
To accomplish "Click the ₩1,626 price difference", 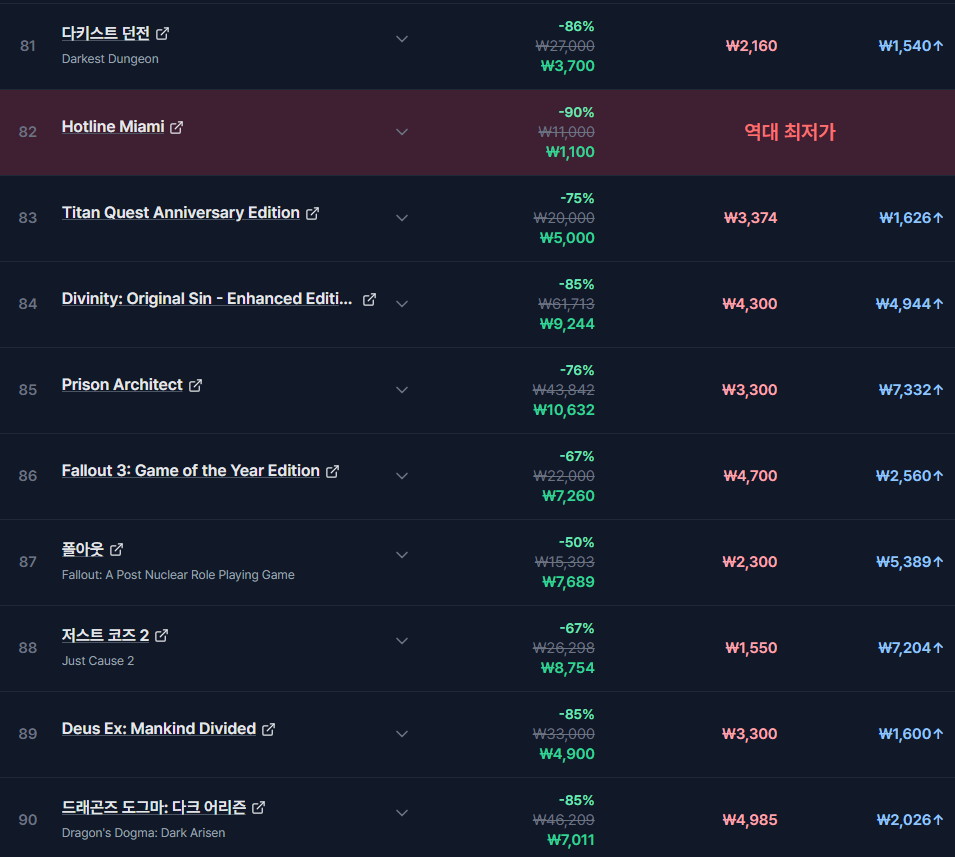I will pyautogui.click(x=911, y=217).
